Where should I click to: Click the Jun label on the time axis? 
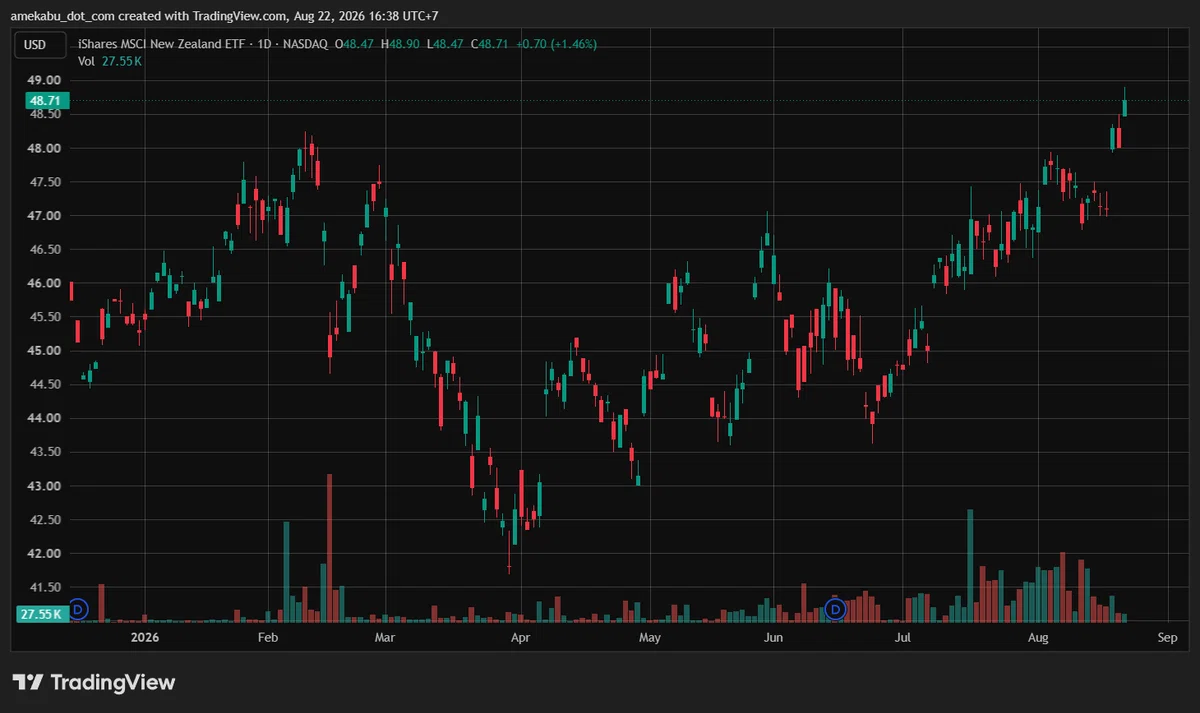pyautogui.click(x=773, y=637)
